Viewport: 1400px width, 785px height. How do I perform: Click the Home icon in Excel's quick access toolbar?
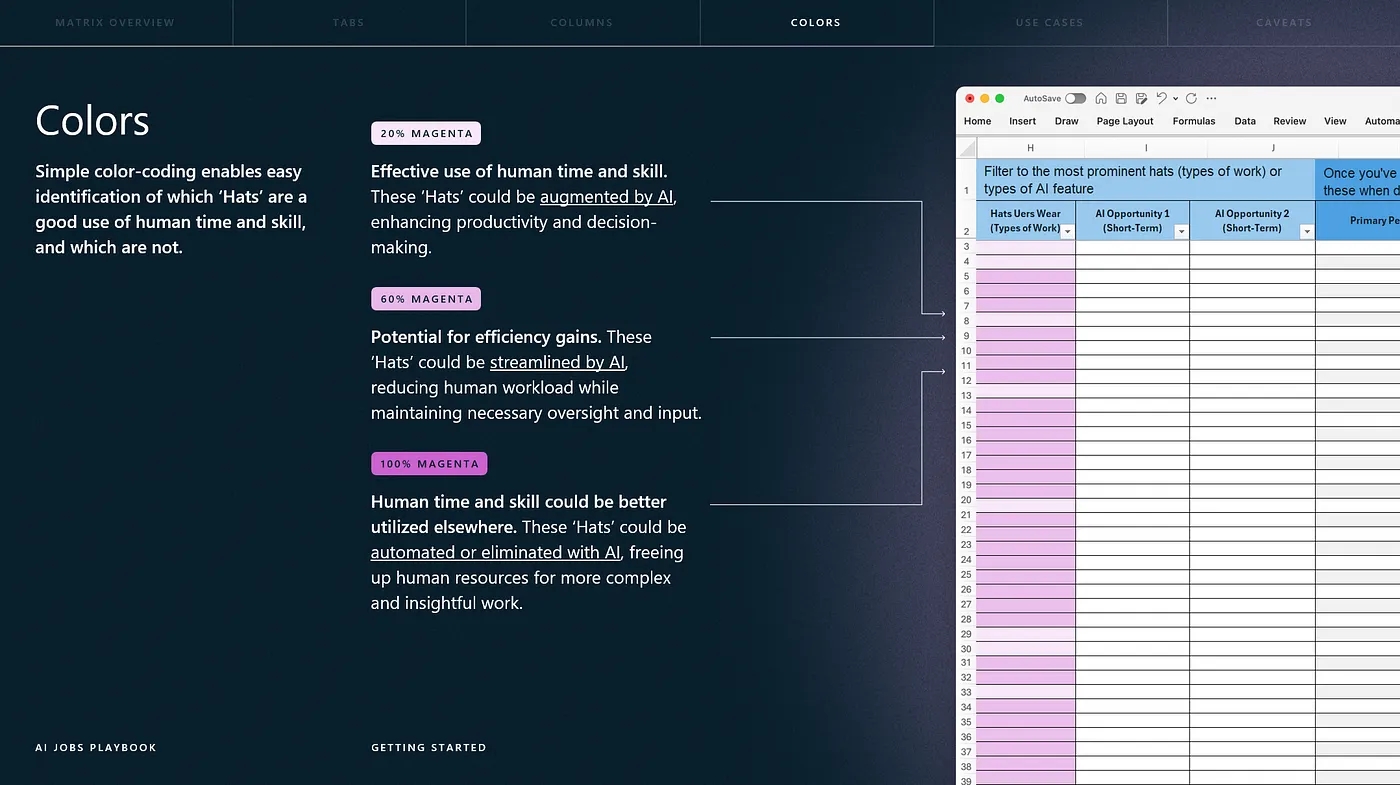[x=1101, y=99]
